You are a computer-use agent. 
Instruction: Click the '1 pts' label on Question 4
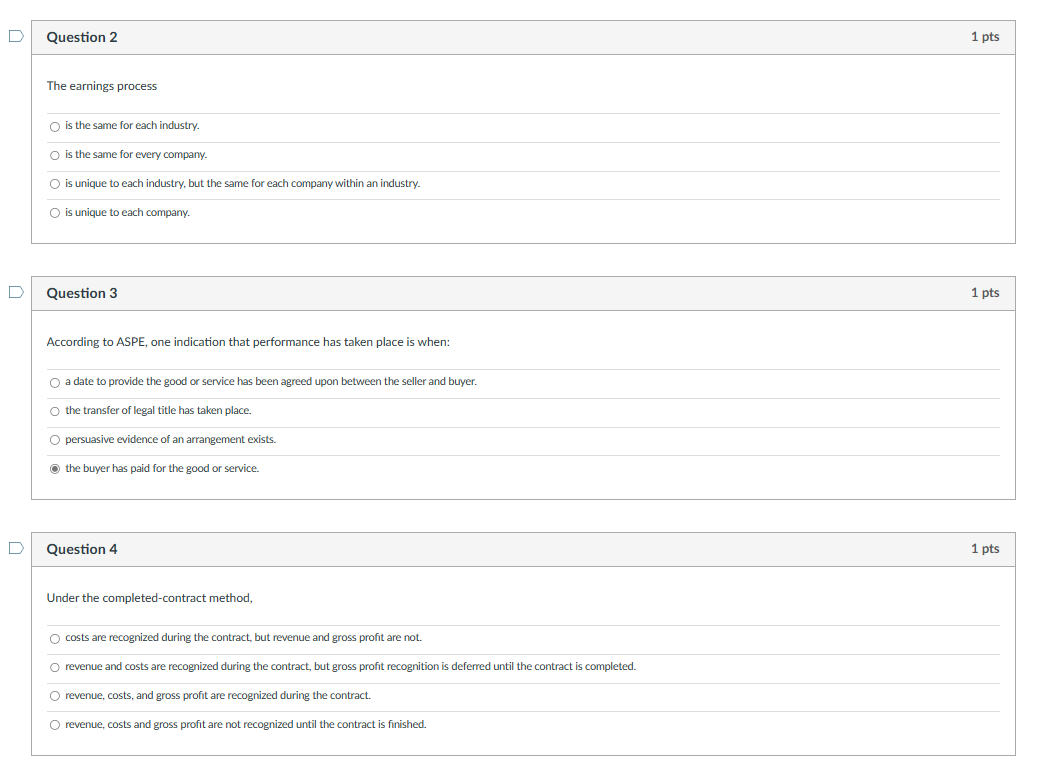point(985,548)
